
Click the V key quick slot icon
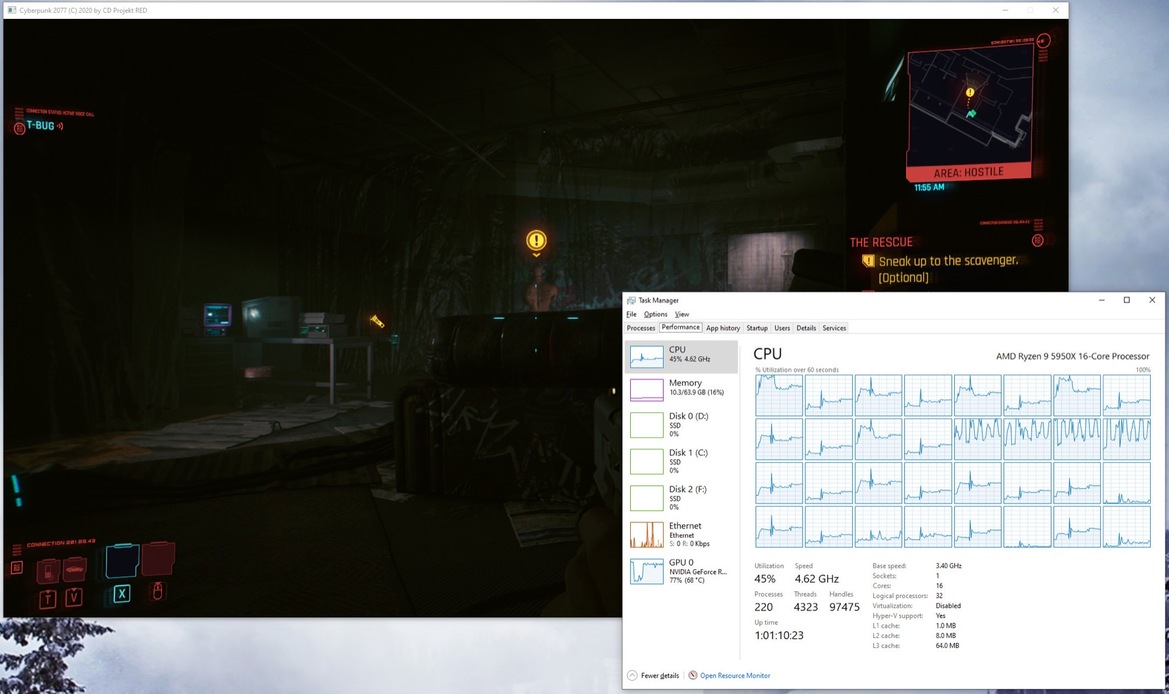click(x=74, y=596)
